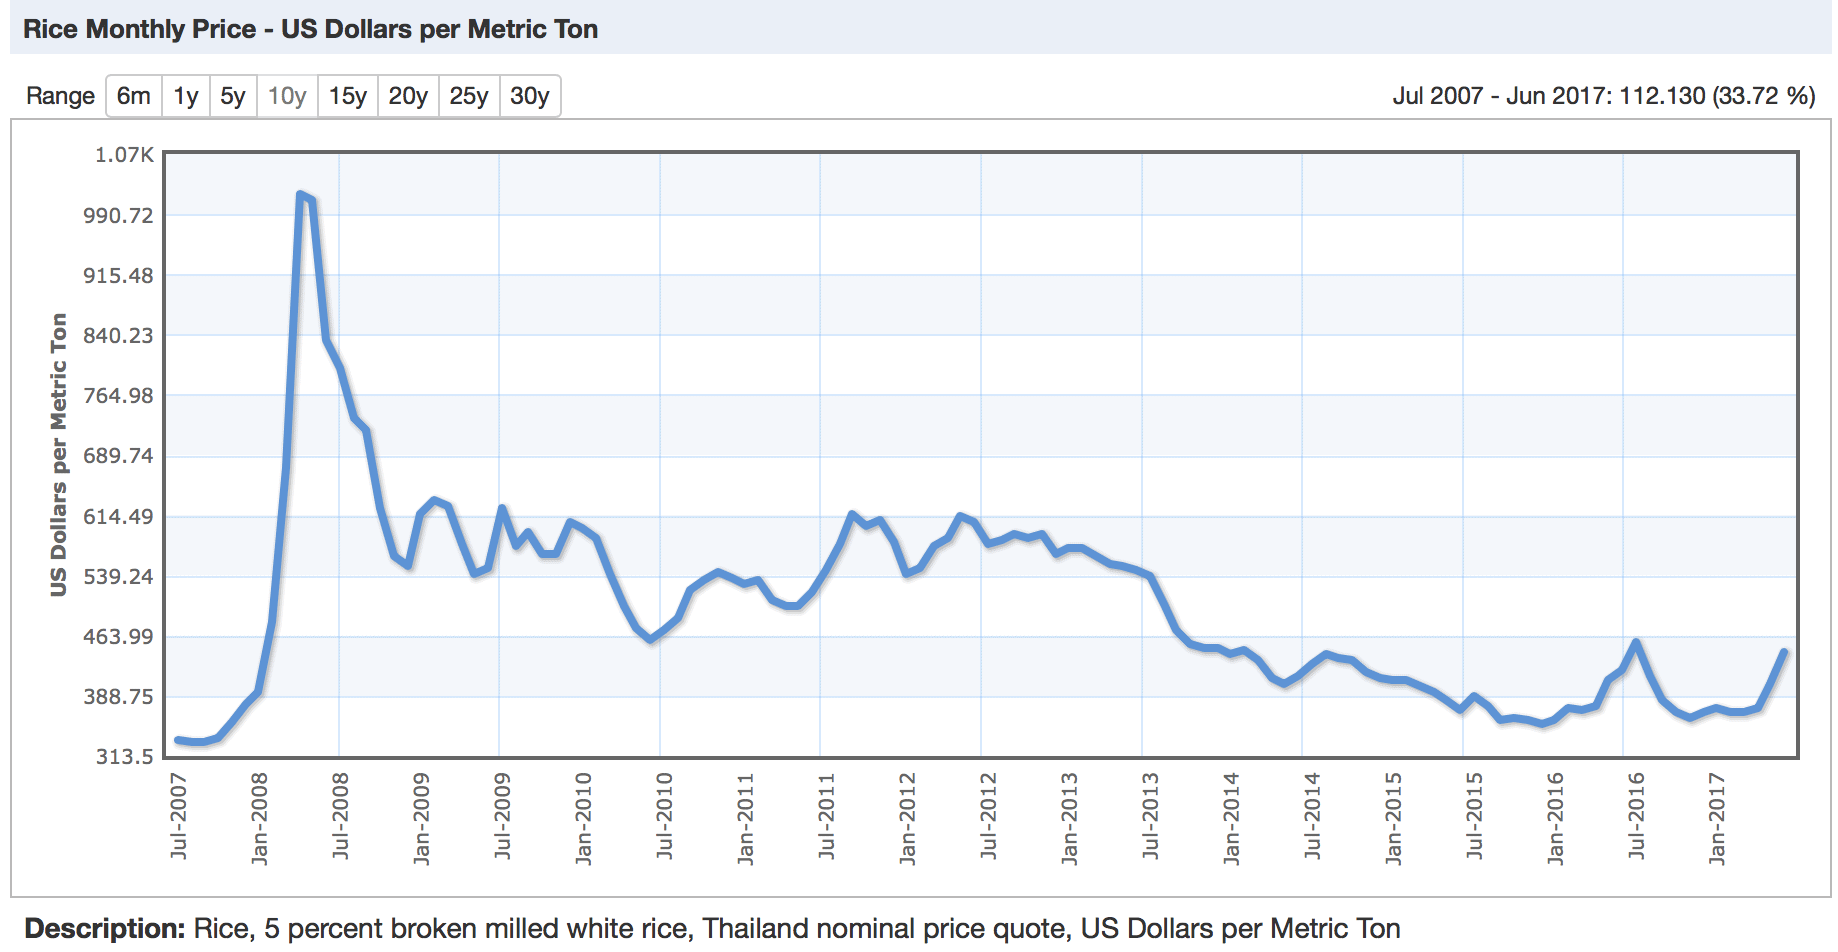
Task: Click the line's last data point at right end
Action: (x=1784, y=652)
